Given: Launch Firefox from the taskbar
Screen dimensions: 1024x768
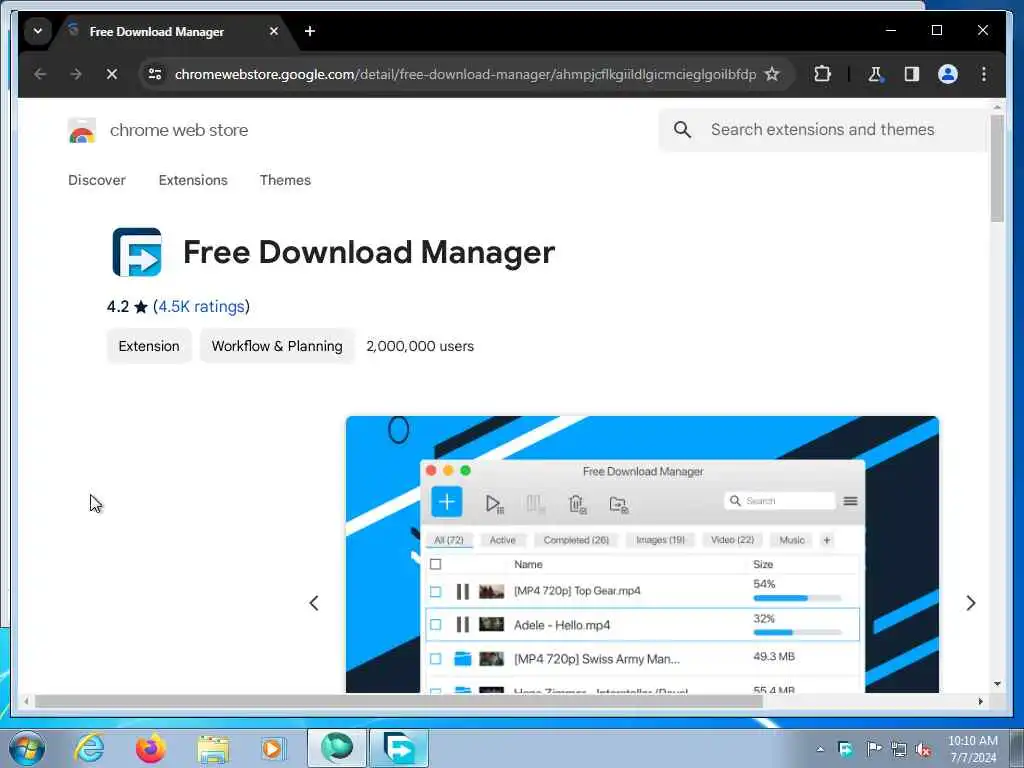Looking at the screenshot, I should point(151,748).
